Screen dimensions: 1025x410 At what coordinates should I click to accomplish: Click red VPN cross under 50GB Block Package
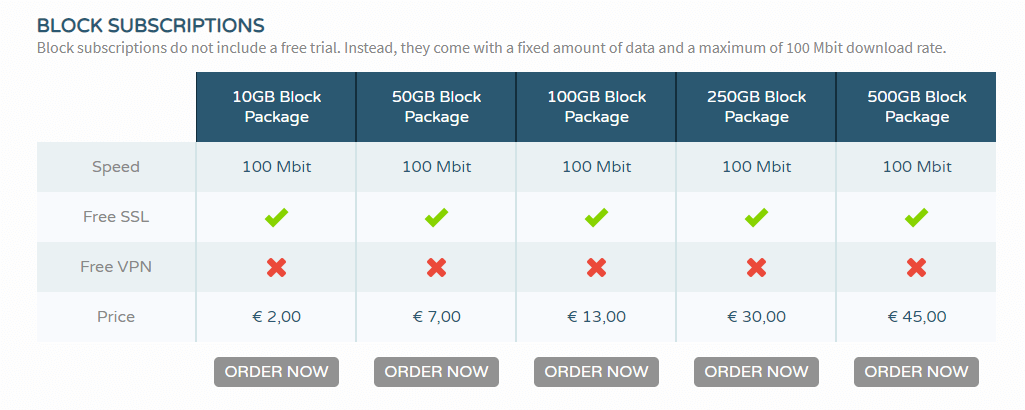coord(436,267)
